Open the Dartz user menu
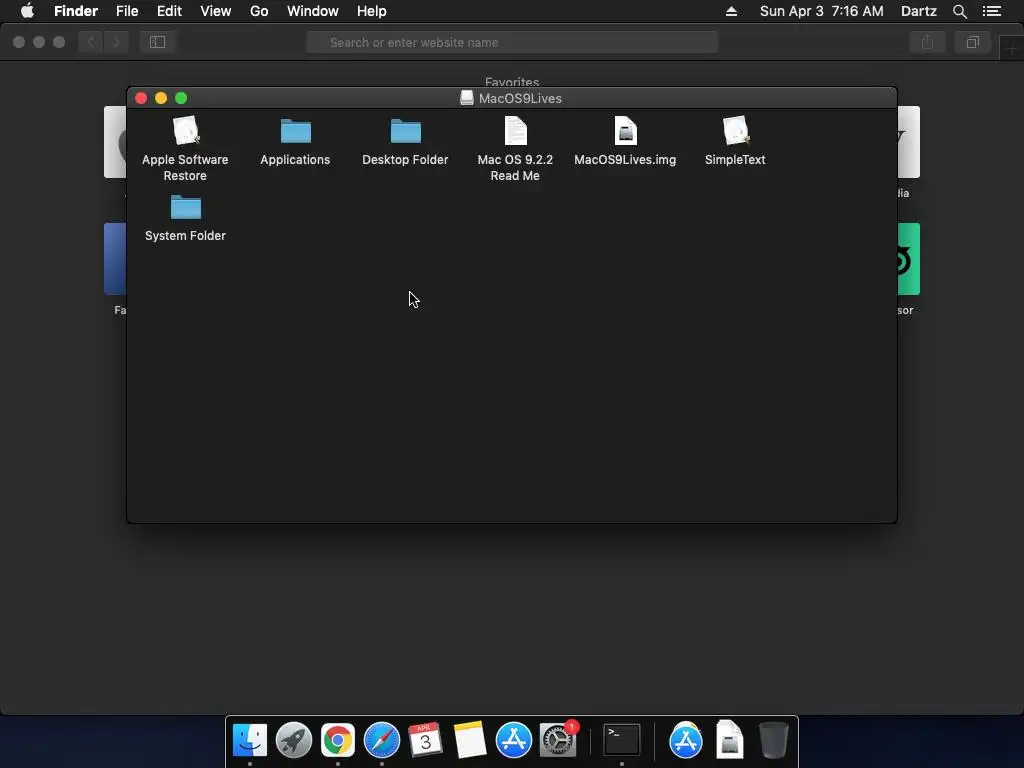This screenshot has width=1024, height=768. tap(919, 11)
